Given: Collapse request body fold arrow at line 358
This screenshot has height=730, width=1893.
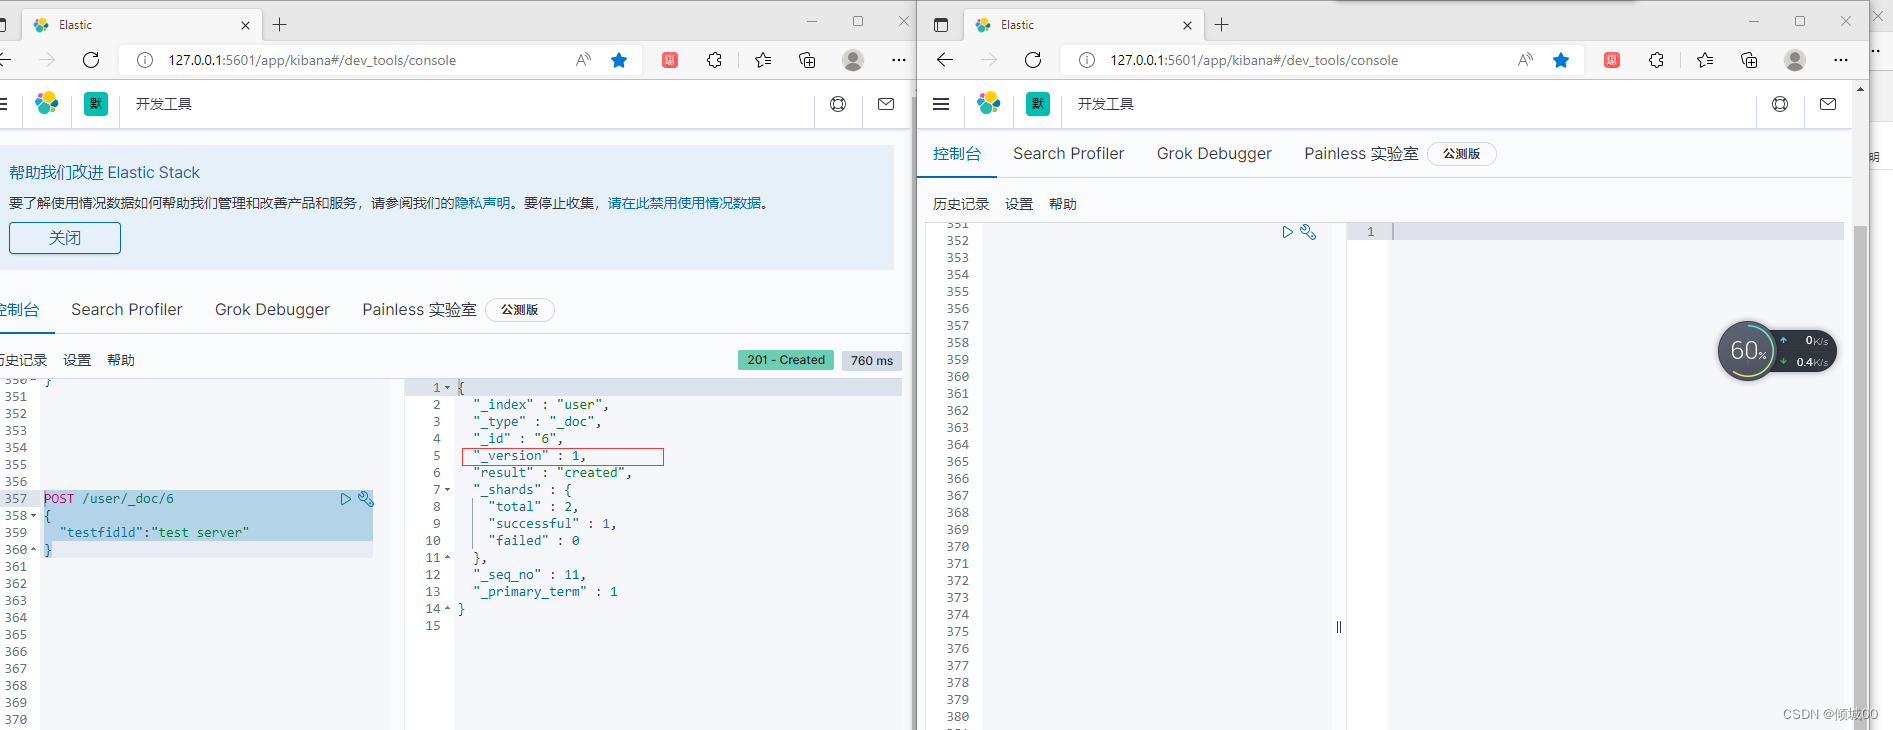Looking at the screenshot, I should [x=34, y=516].
